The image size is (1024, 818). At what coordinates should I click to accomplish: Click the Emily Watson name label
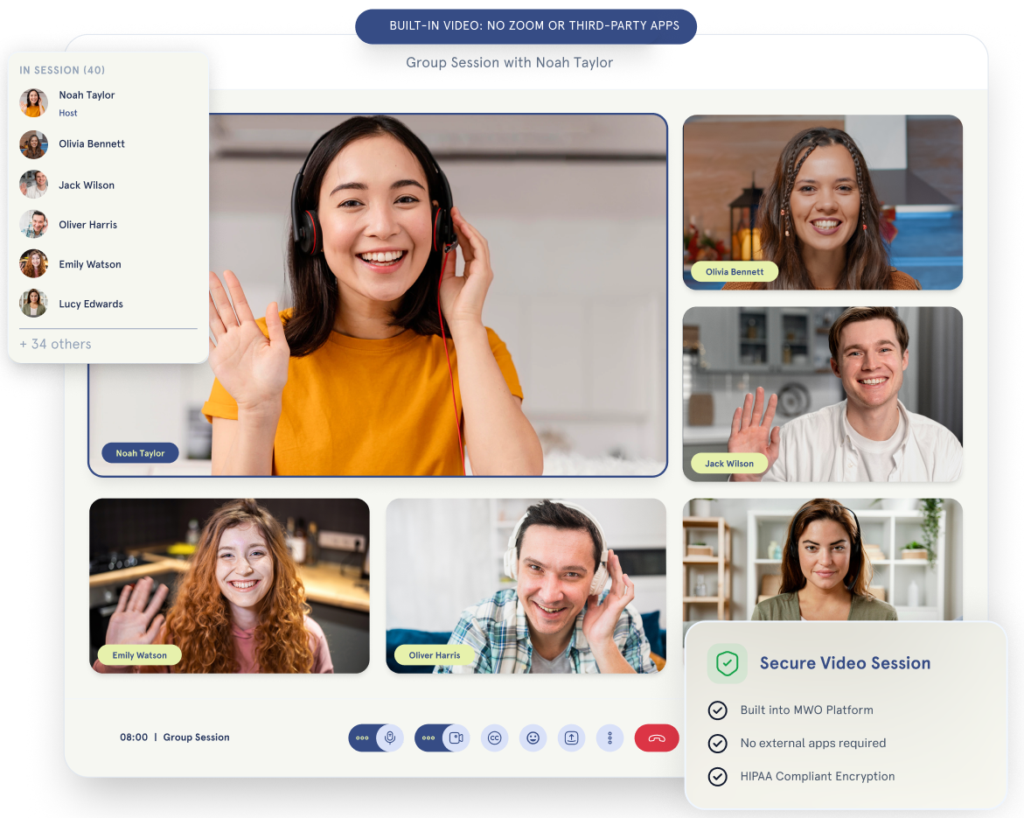pos(139,656)
